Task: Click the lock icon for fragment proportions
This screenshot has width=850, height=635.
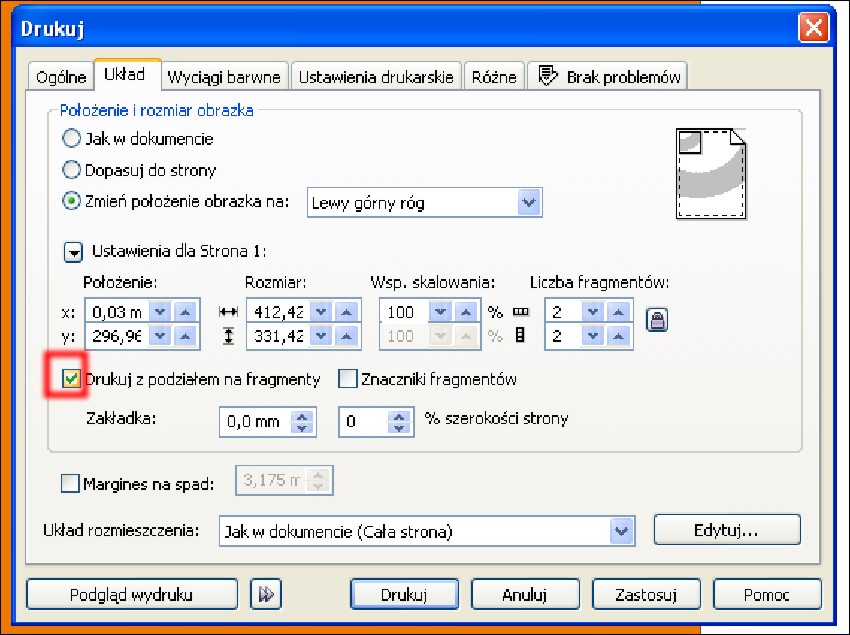Action: pos(659,321)
